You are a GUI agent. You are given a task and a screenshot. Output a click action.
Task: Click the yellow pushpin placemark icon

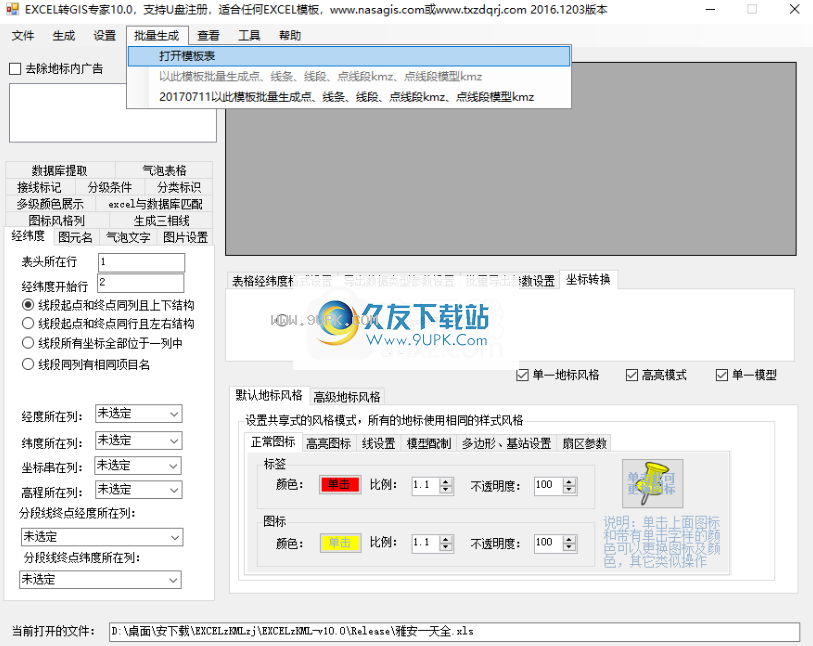pyautogui.click(x=652, y=483)
